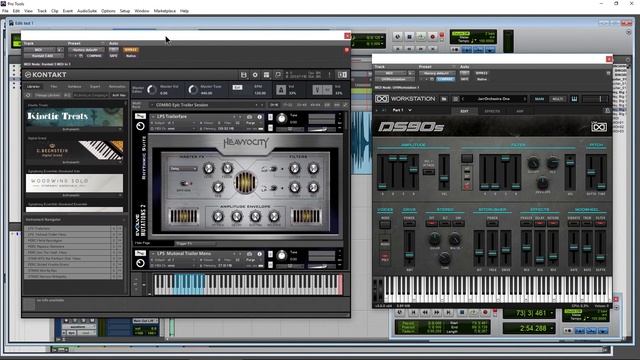Open Kontakt options gear icon

point(255,75)
